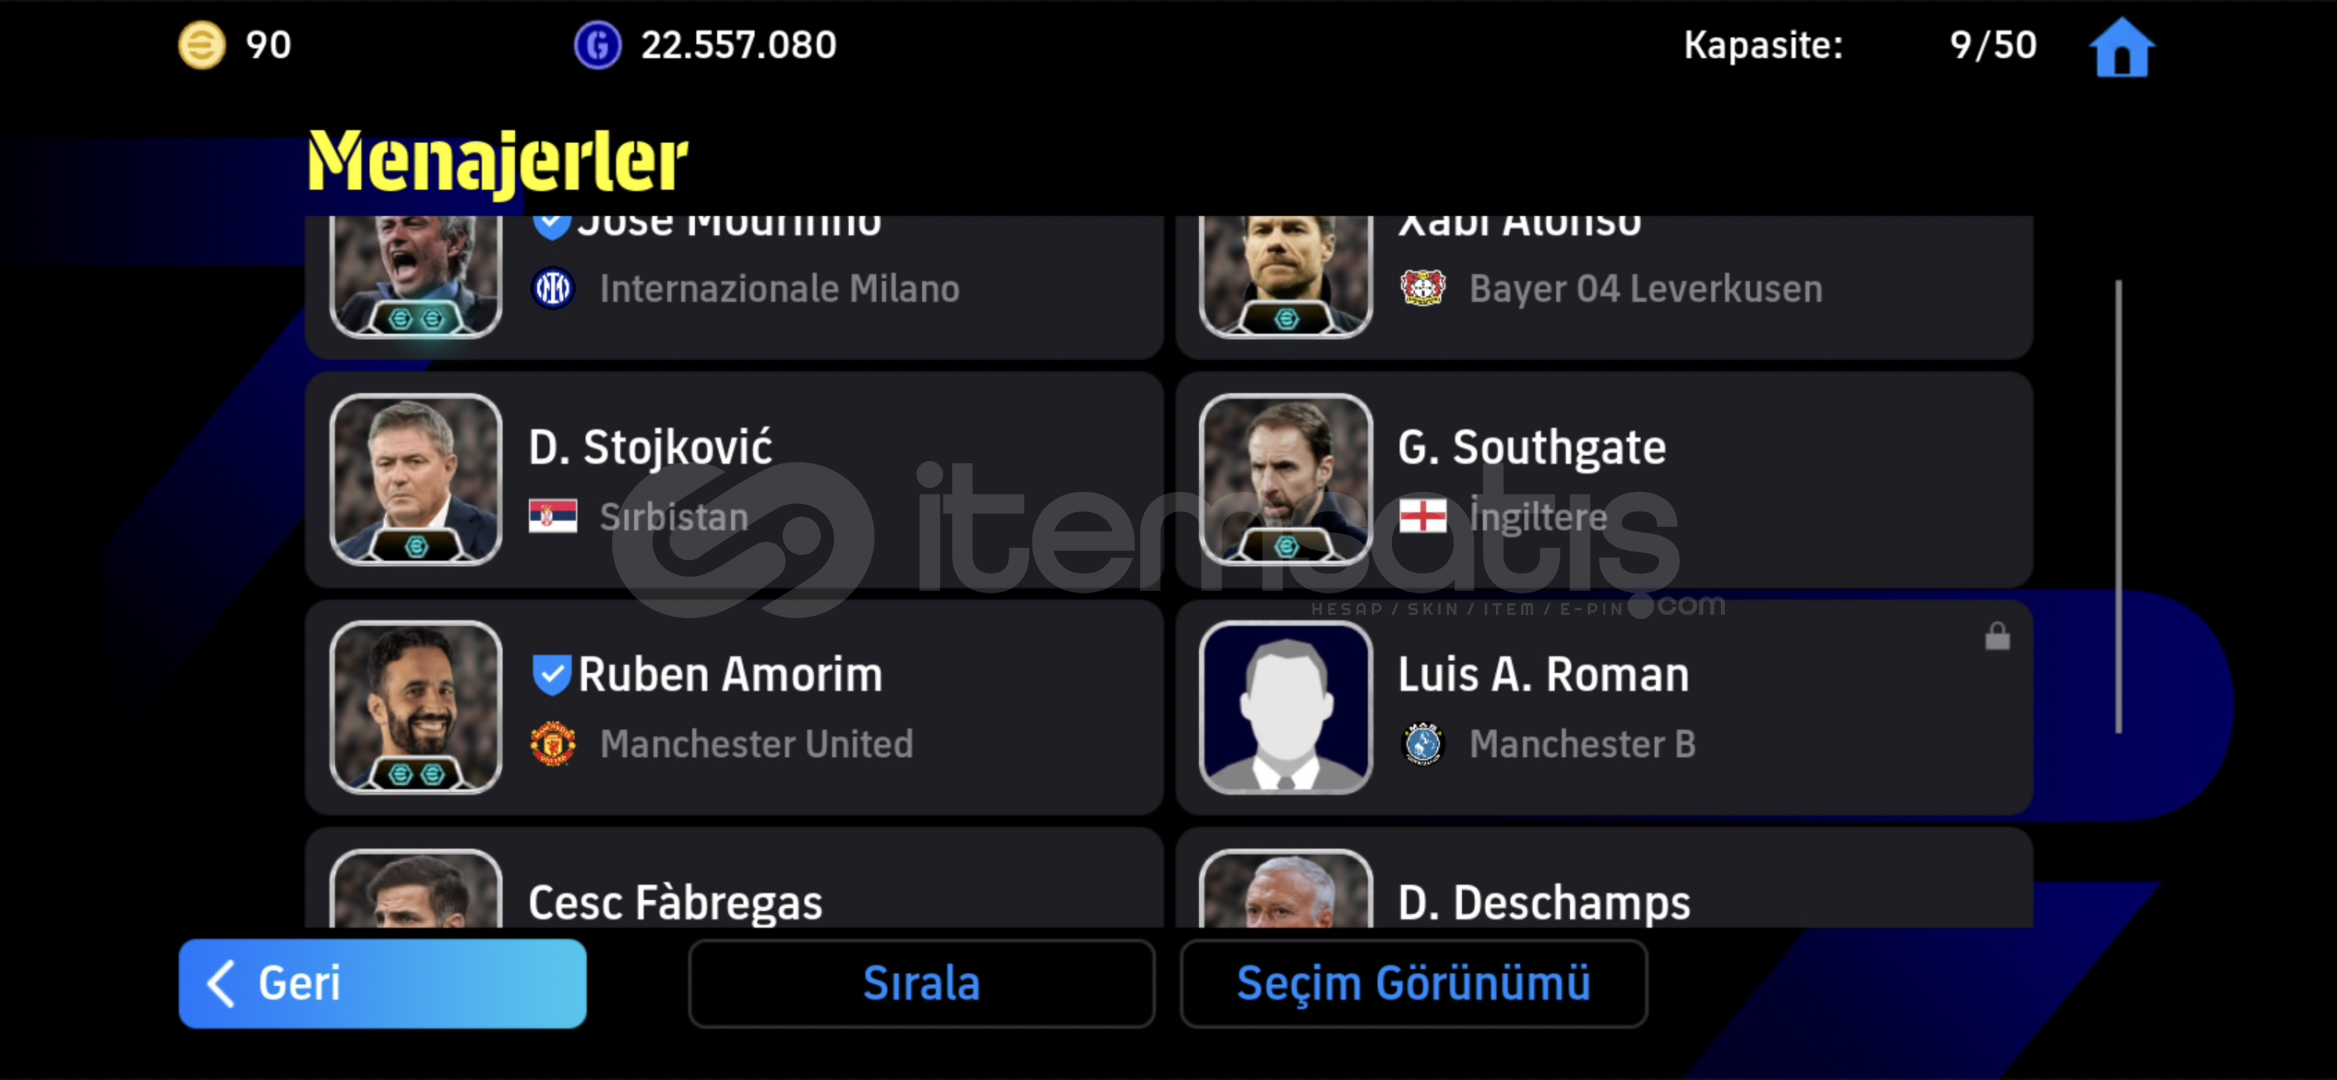Tap the blue home icon
Image resolution: width=2337 pixels, height=1080 pixels.
tap(2121, 47)
